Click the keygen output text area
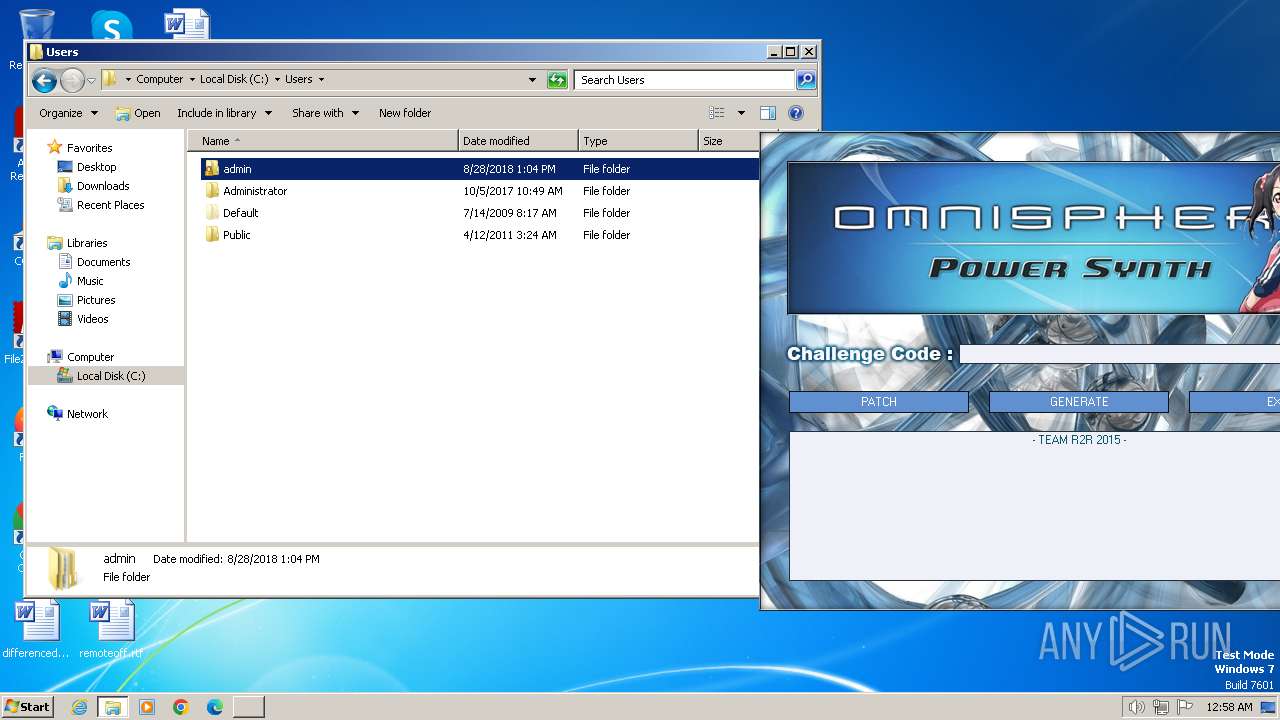 point(1034,506)
